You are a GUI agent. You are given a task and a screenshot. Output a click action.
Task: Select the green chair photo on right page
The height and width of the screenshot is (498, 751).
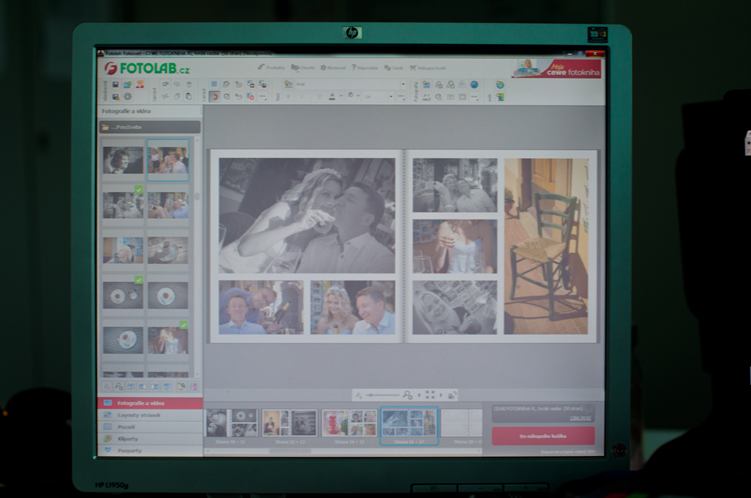(546, 246)
